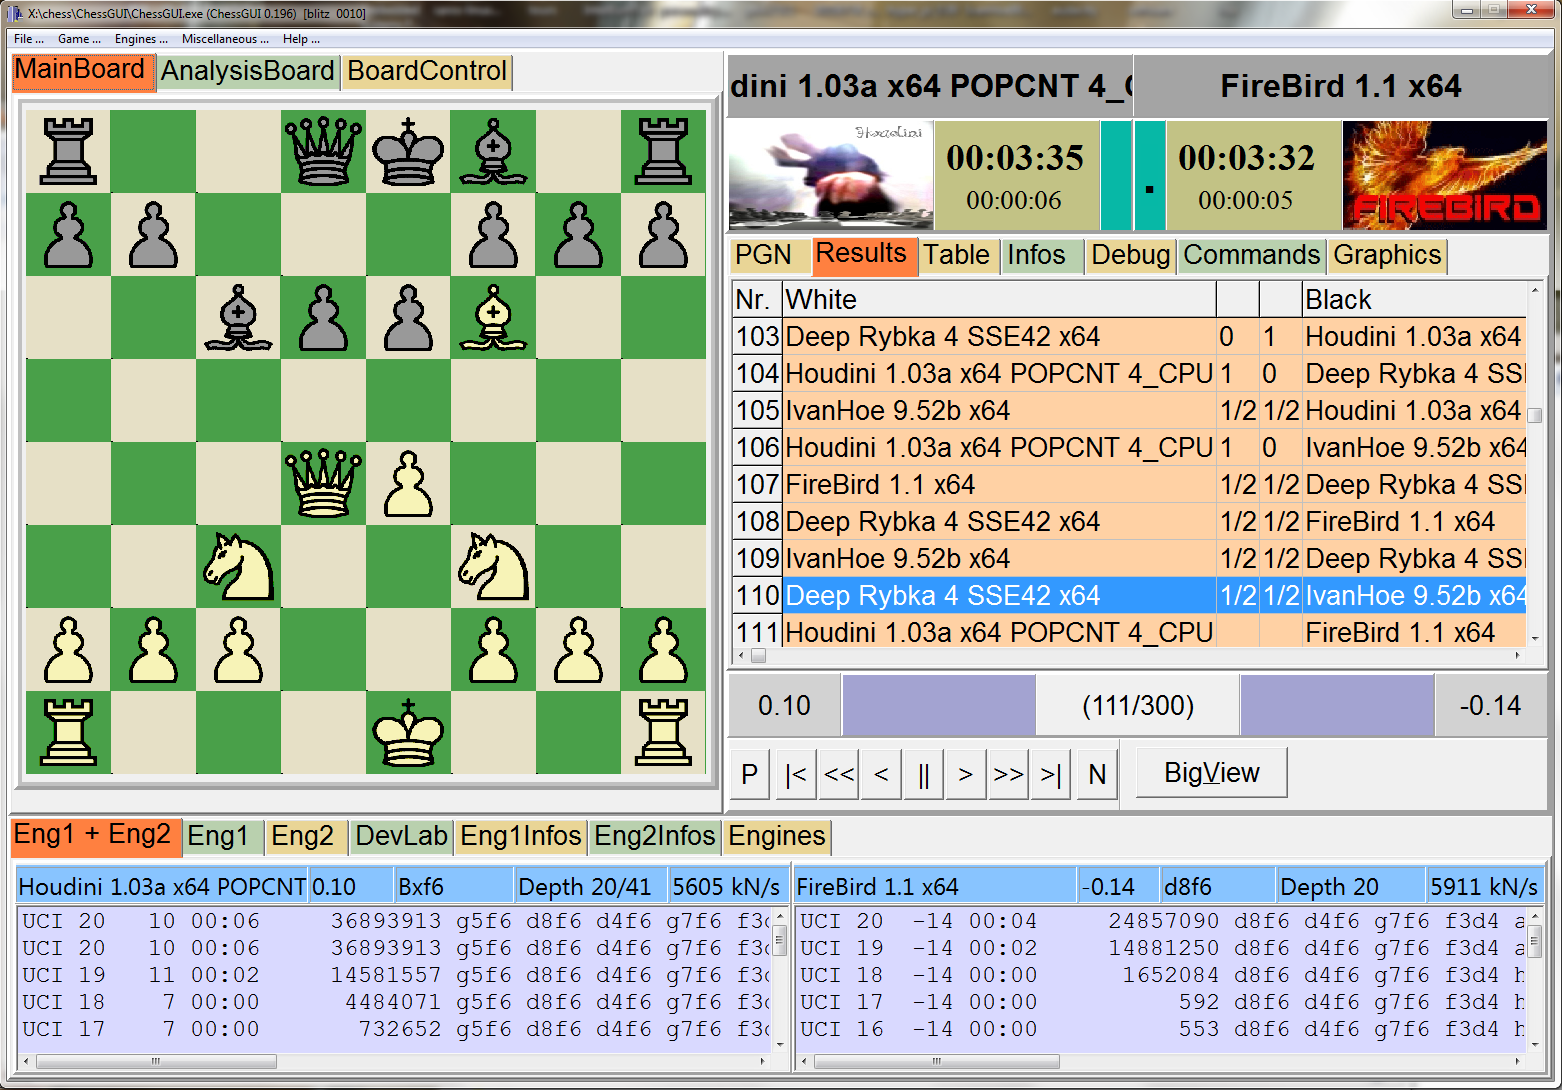The height and width of the screenshot is (1090, 1562).
Task: Select the black pawn on a7
Action: pos(68,234)
